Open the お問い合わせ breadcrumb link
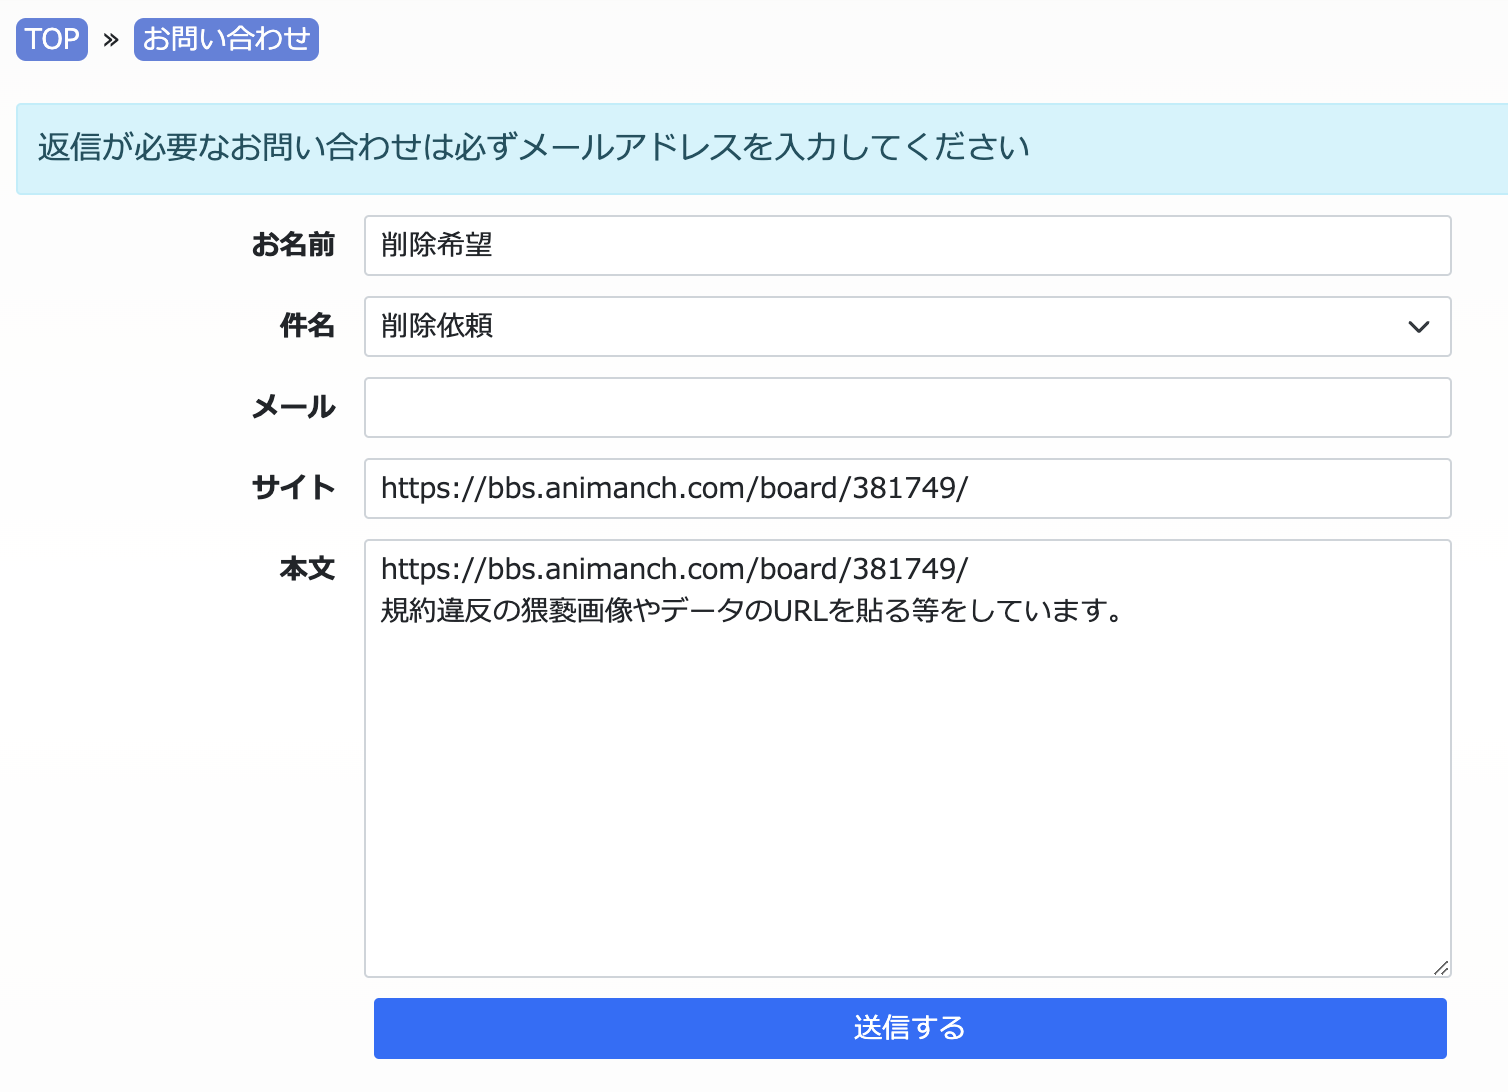This screenshot has height=1092, width=1508. click(226, 39)
